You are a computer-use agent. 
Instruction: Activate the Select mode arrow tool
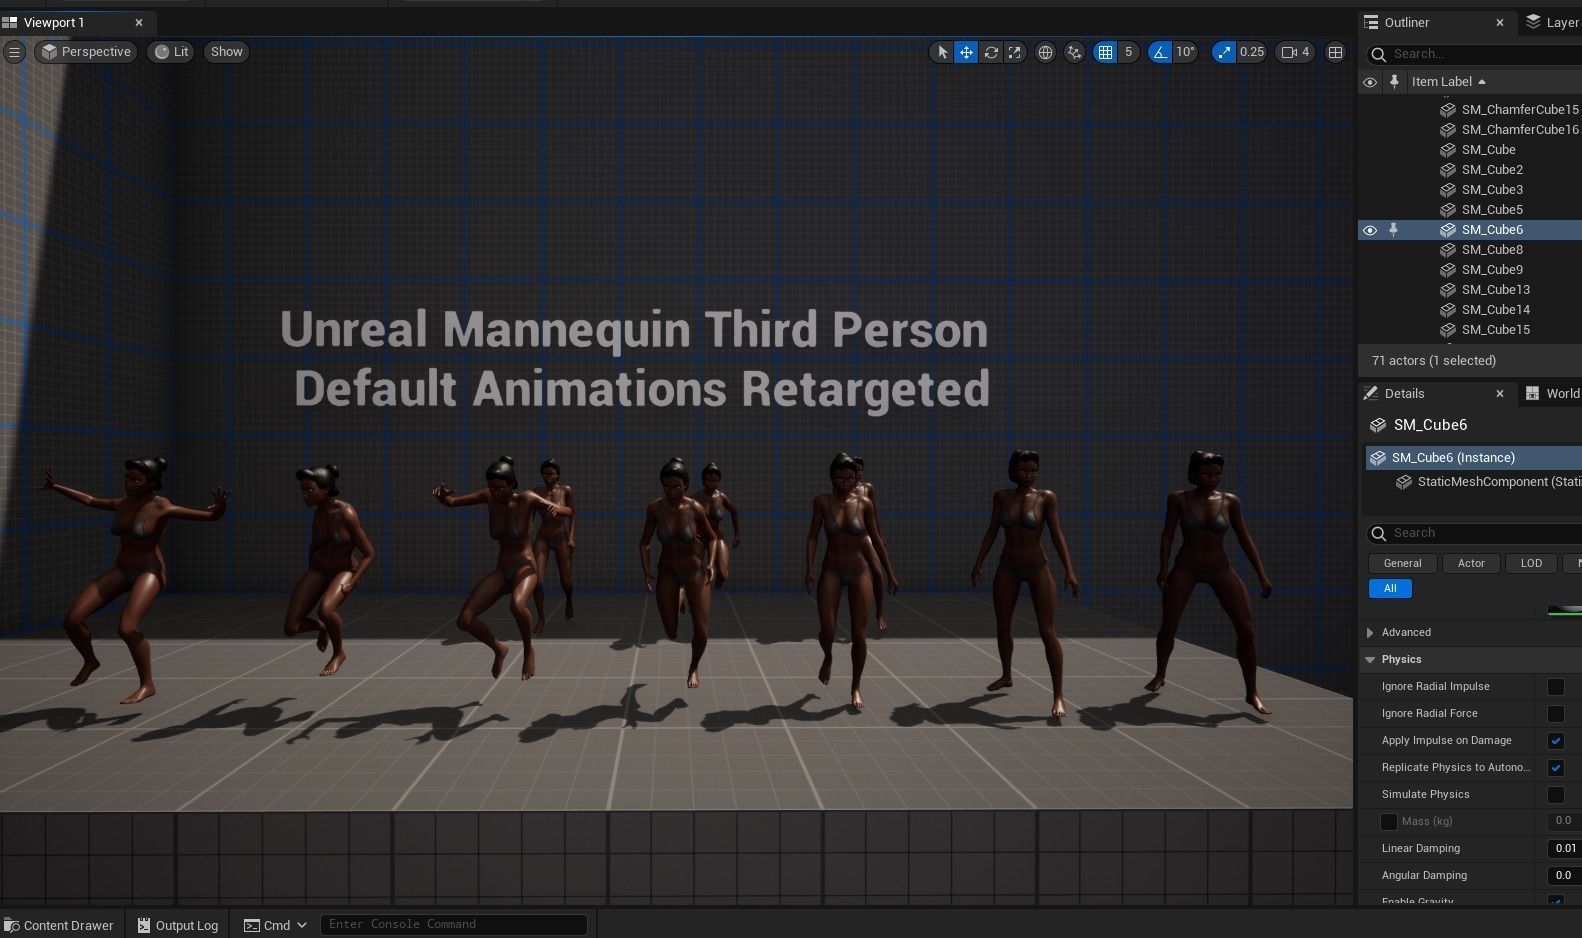942,52
